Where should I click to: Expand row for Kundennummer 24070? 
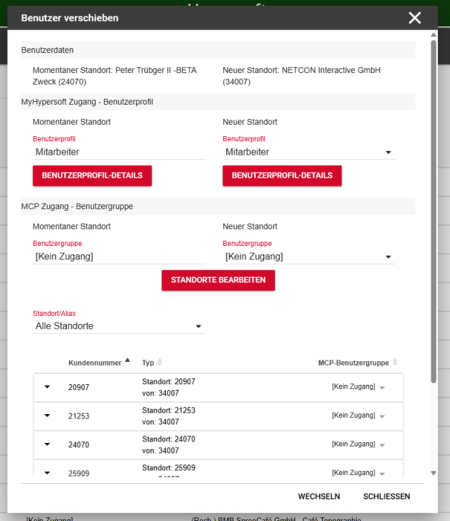[x=47, y=444]
